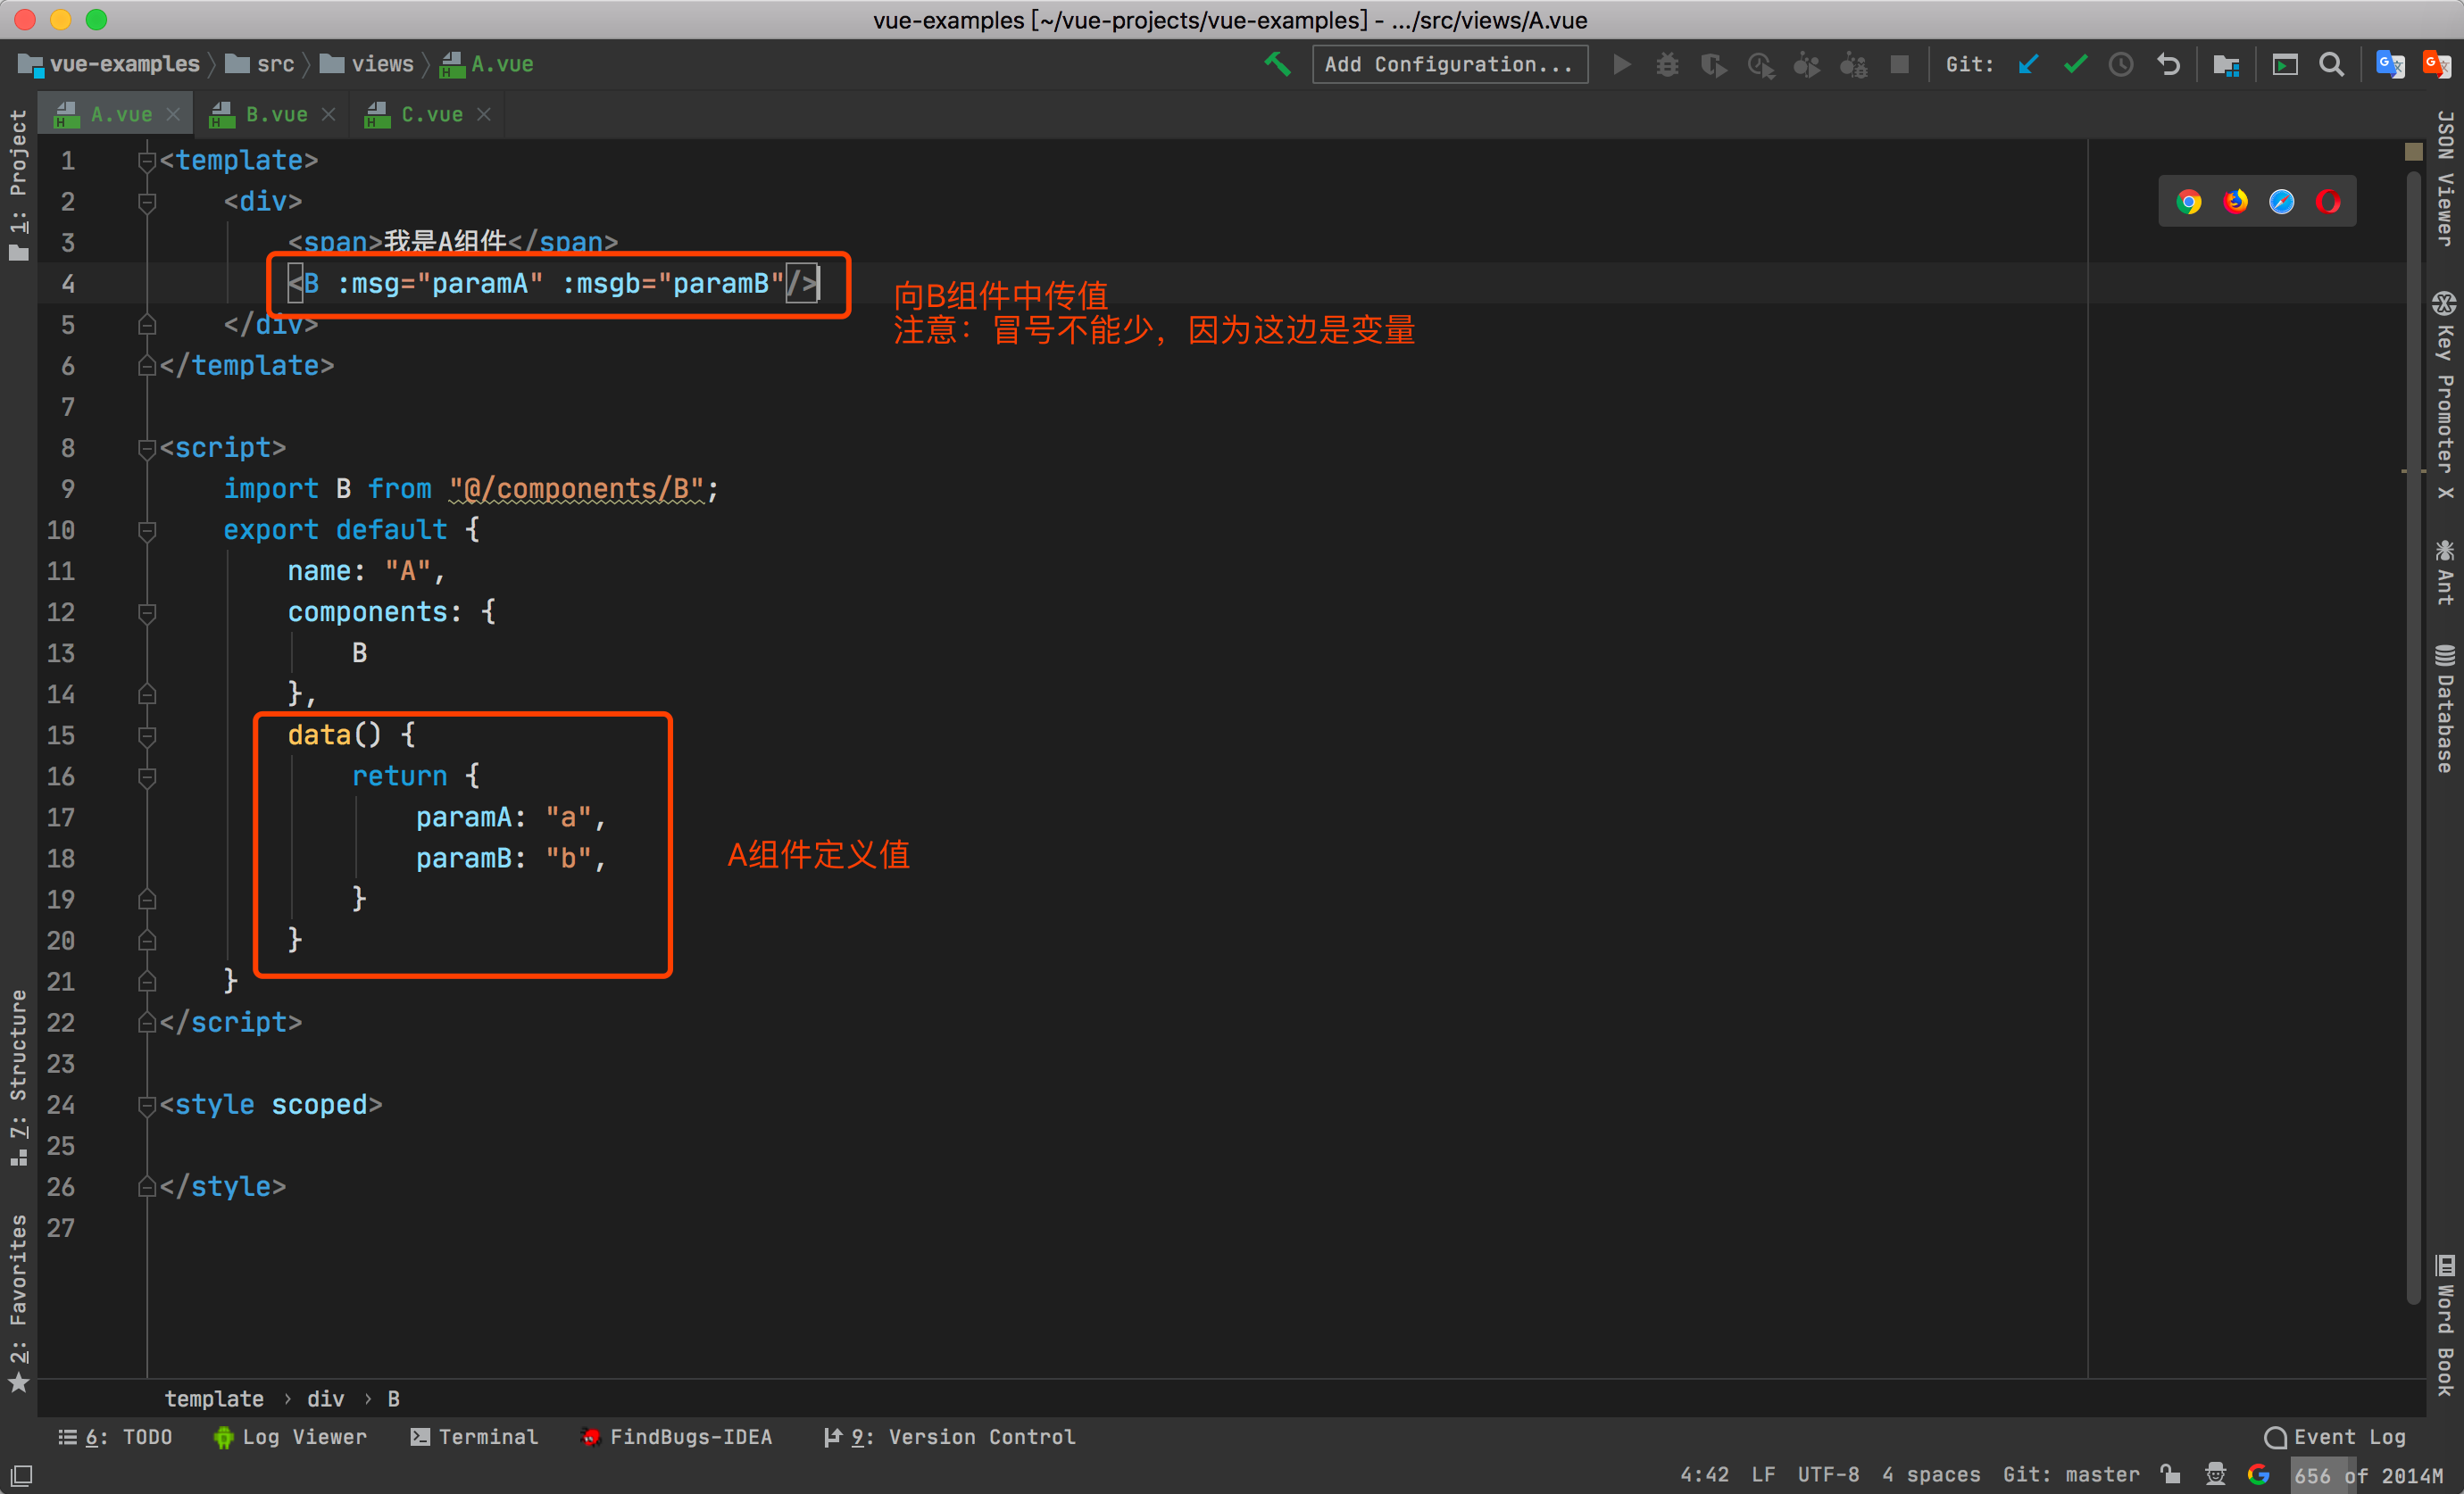The height and width of the screenshot is (1494, 2464).
Task: Click the attach debugger bug-play icon
Action: (1807, 65)
